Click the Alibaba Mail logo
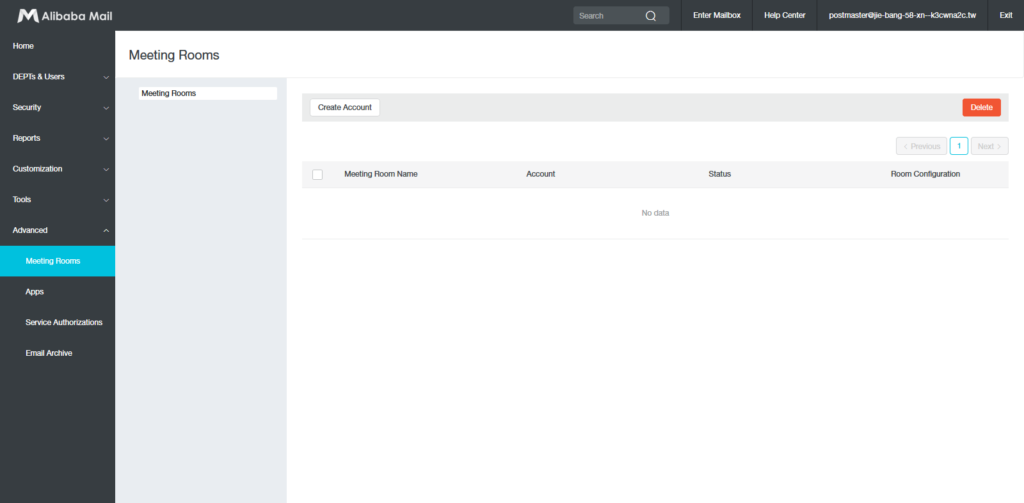Image resolution: width=1024 pixels, height=503 pixels. (65, 16)
